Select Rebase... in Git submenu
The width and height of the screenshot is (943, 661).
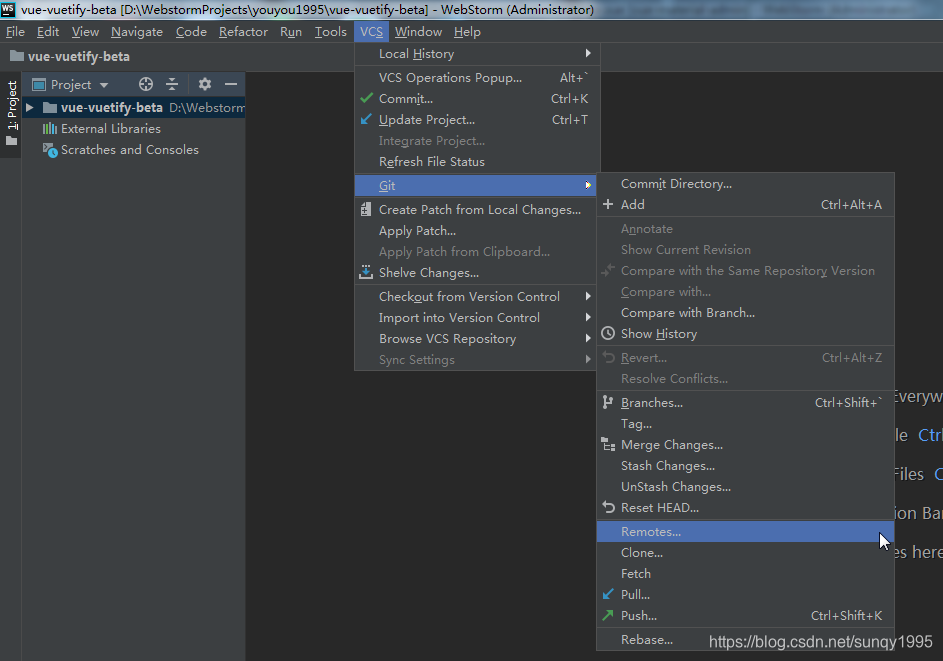click(x=745, y=640)
